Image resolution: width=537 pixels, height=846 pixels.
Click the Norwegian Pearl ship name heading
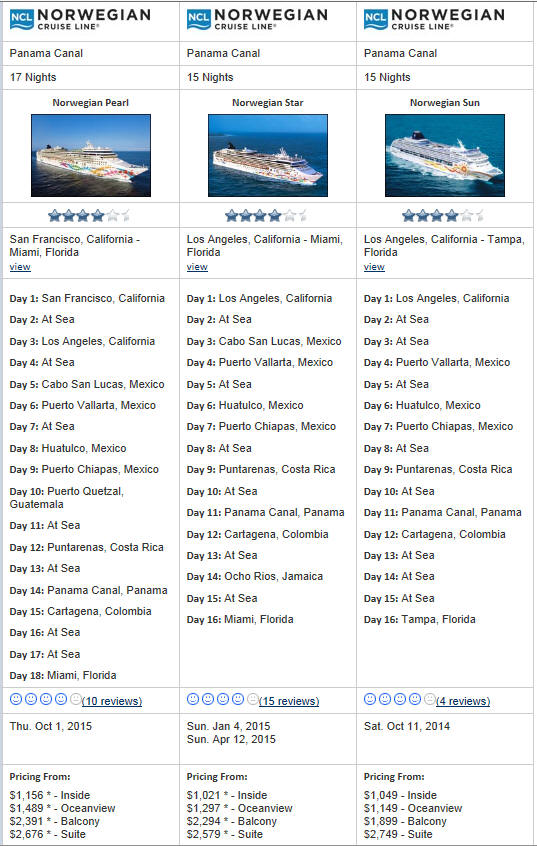point(91,103)
